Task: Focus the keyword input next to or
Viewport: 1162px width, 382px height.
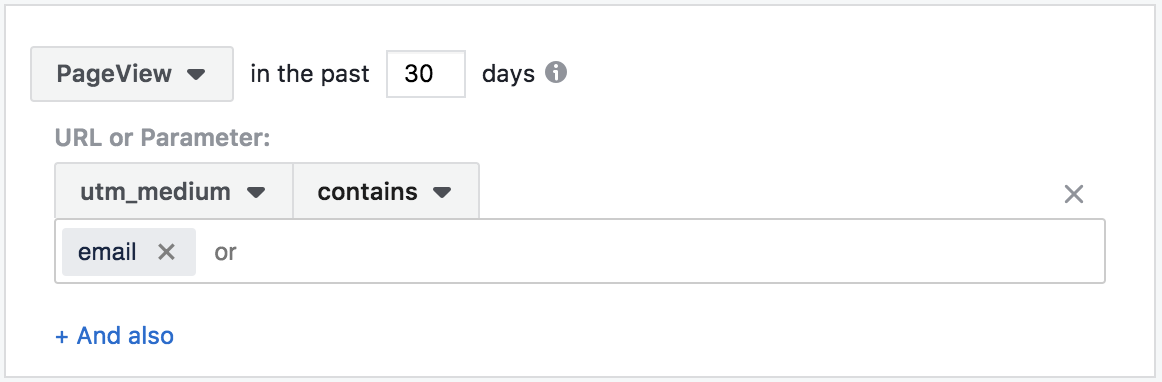Action: click(x=652, y=252)
